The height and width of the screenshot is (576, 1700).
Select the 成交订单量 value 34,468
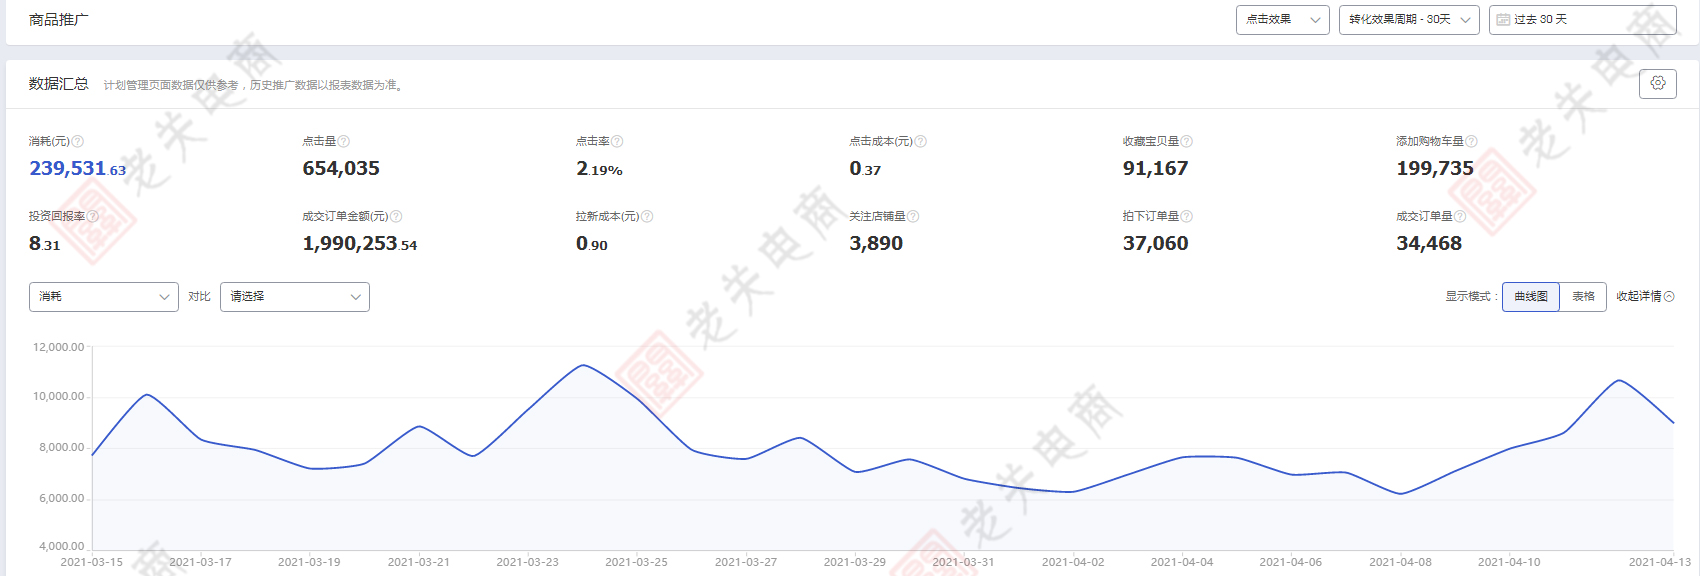tap(1429, 244)
